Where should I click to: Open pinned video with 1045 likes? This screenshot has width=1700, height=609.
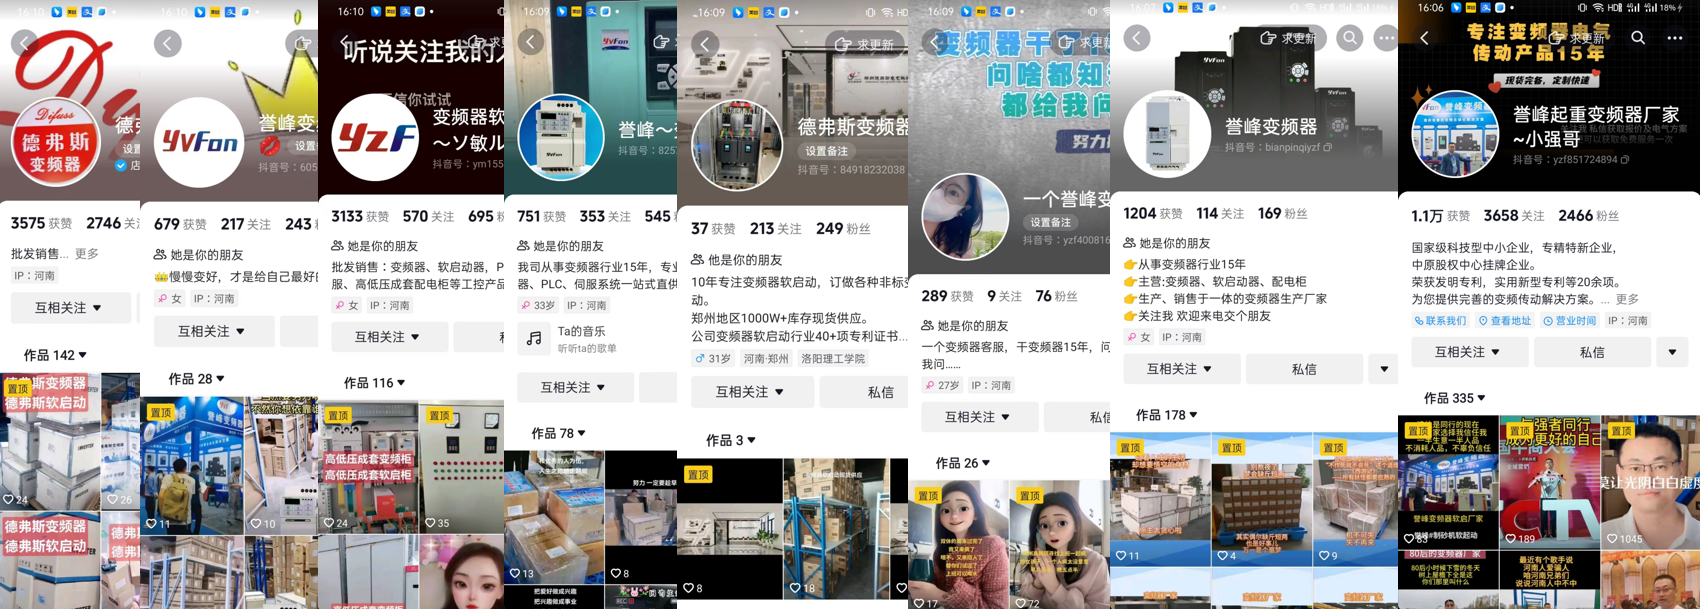(1650, 482)
